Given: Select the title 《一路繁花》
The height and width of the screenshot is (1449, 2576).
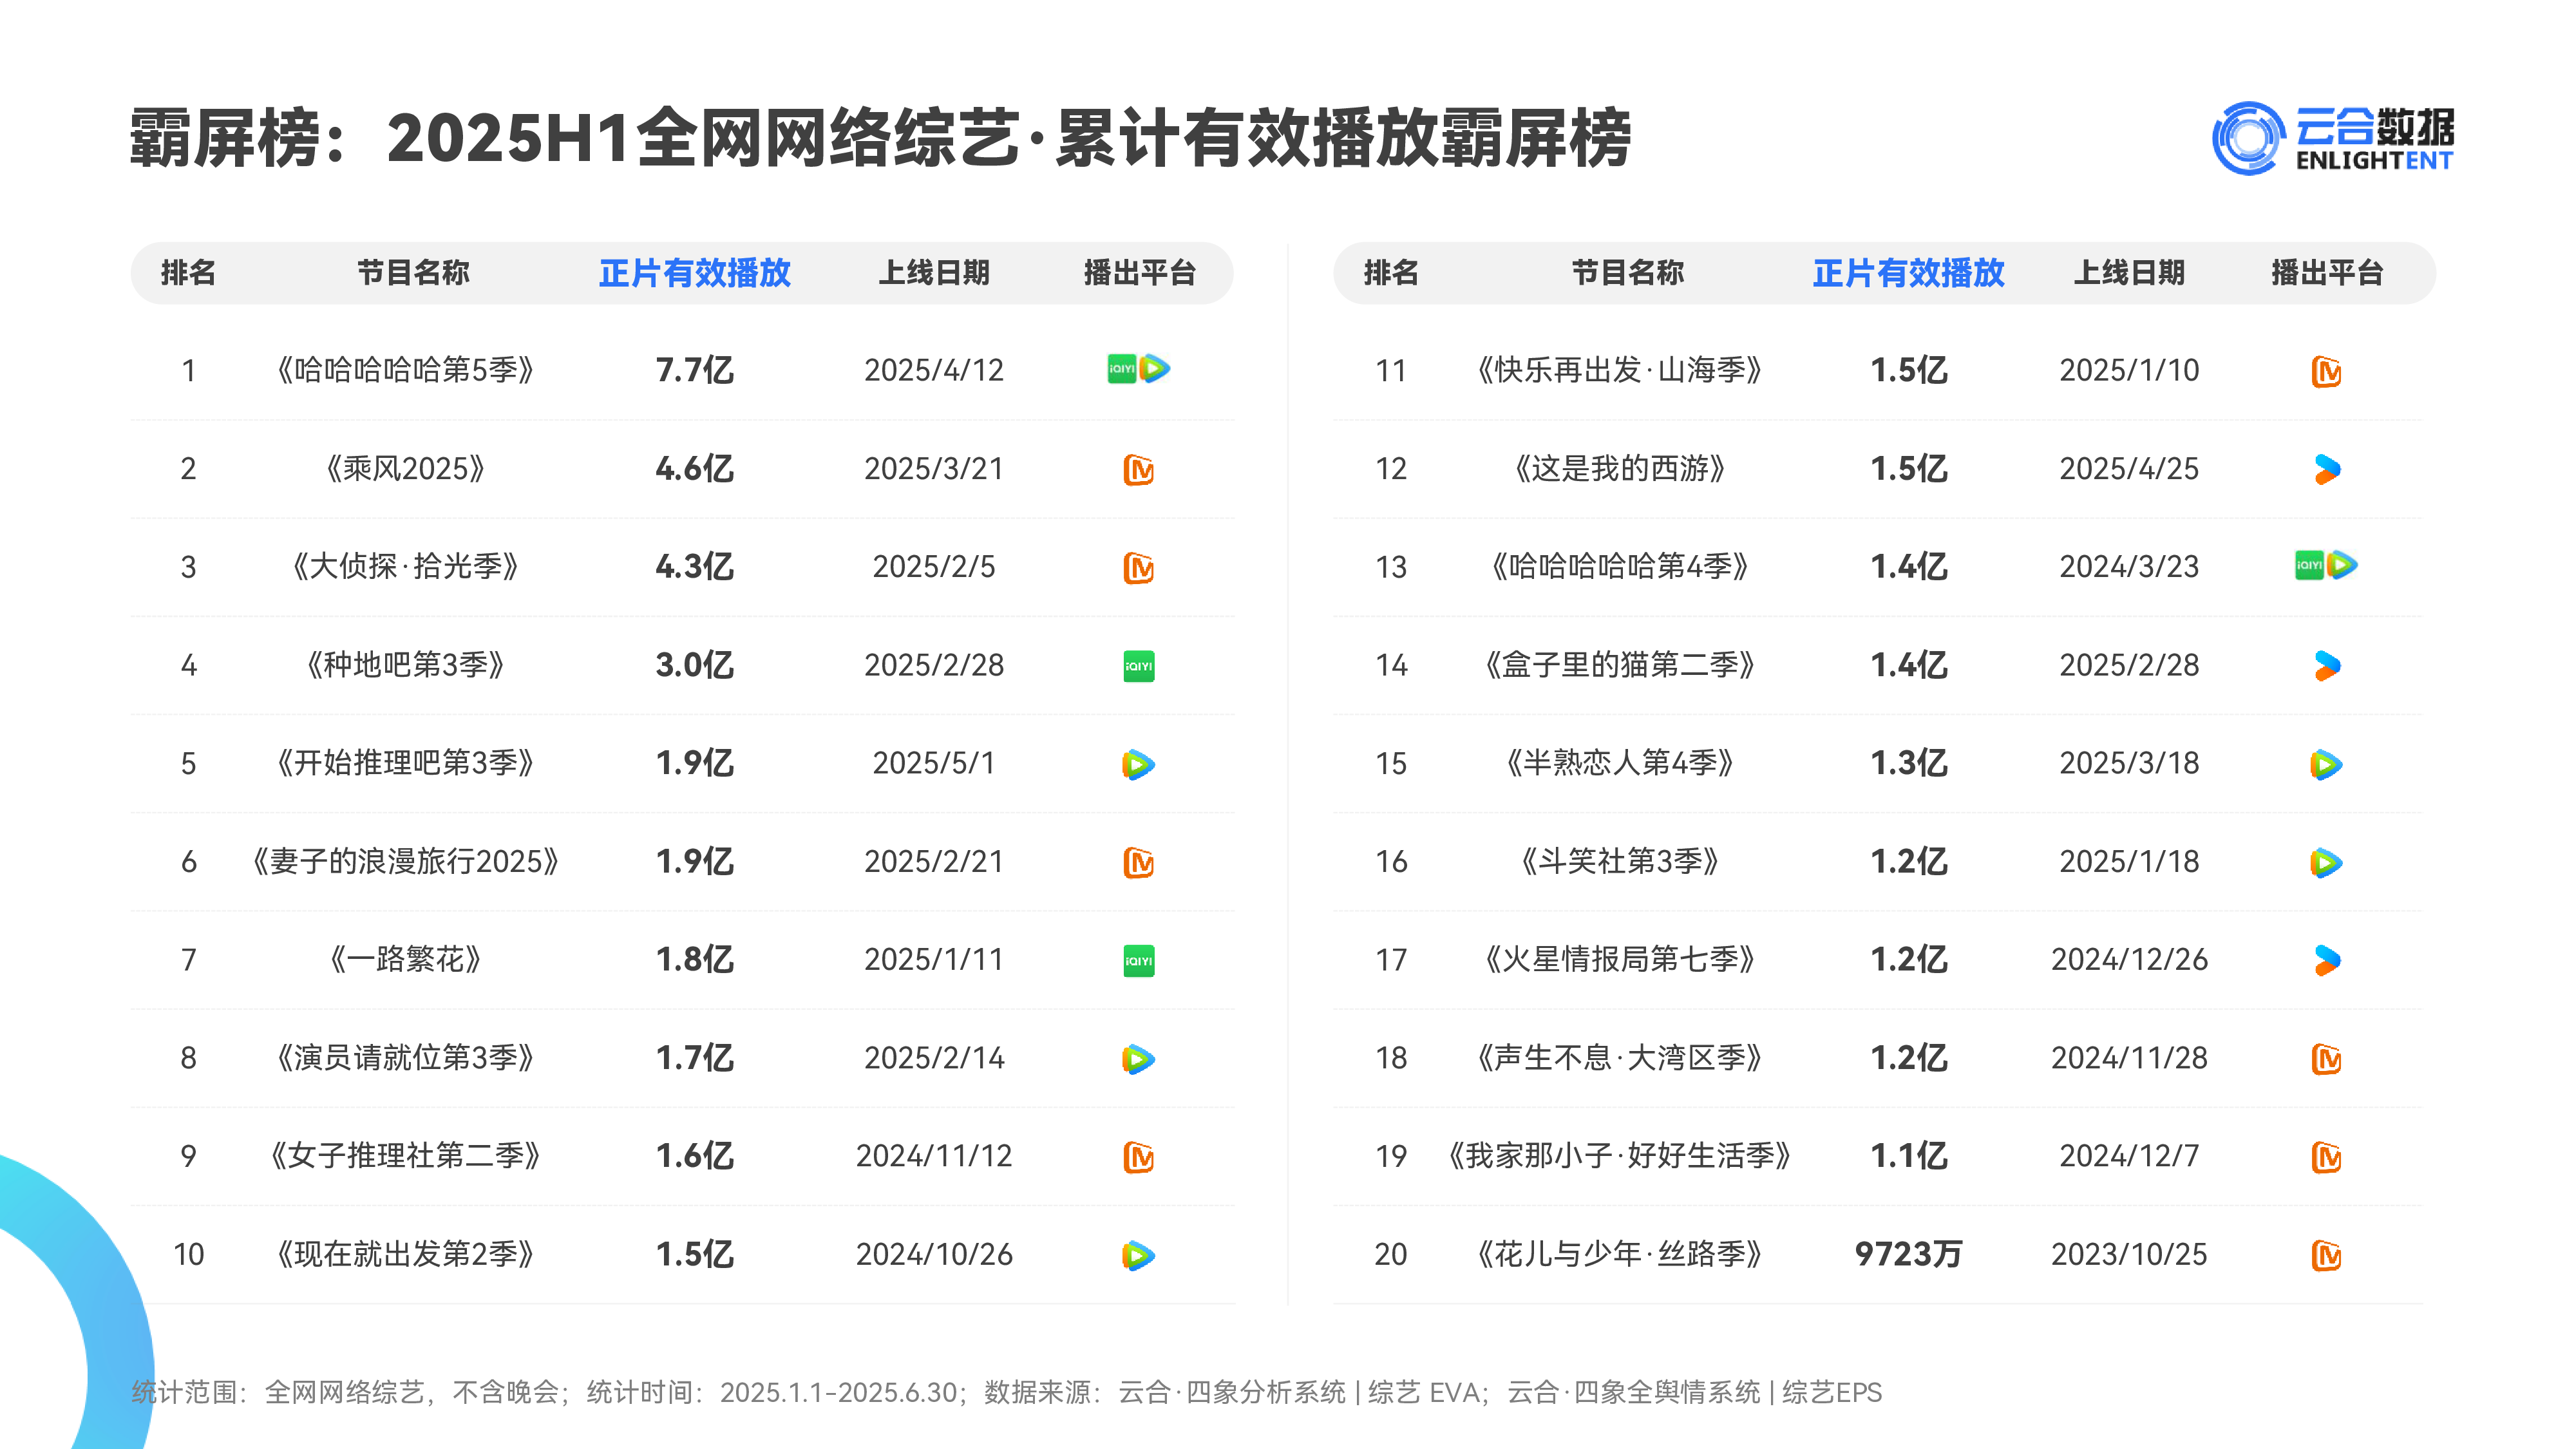Looking at the screenshot, I should point(405,959).
